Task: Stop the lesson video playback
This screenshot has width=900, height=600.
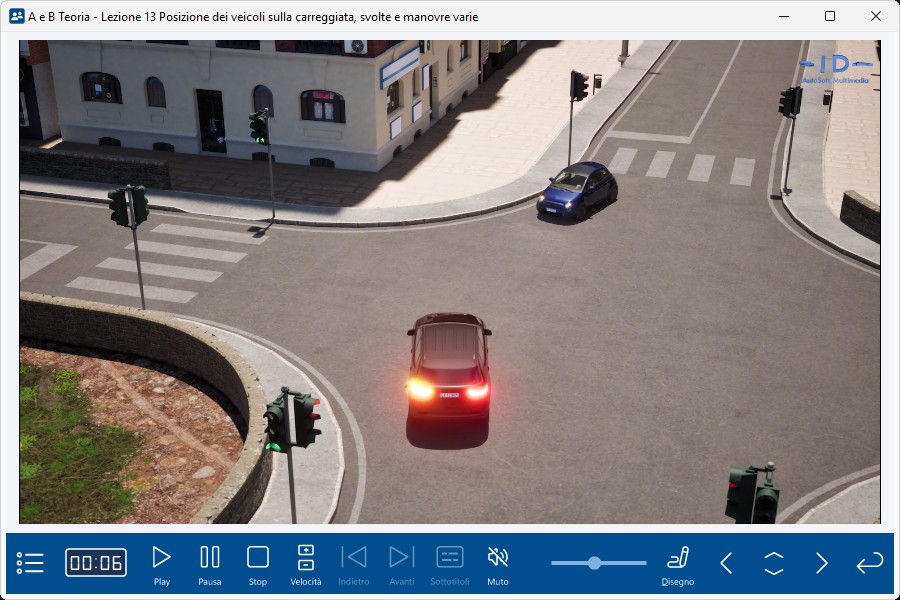Action: (x=258, y=564)
